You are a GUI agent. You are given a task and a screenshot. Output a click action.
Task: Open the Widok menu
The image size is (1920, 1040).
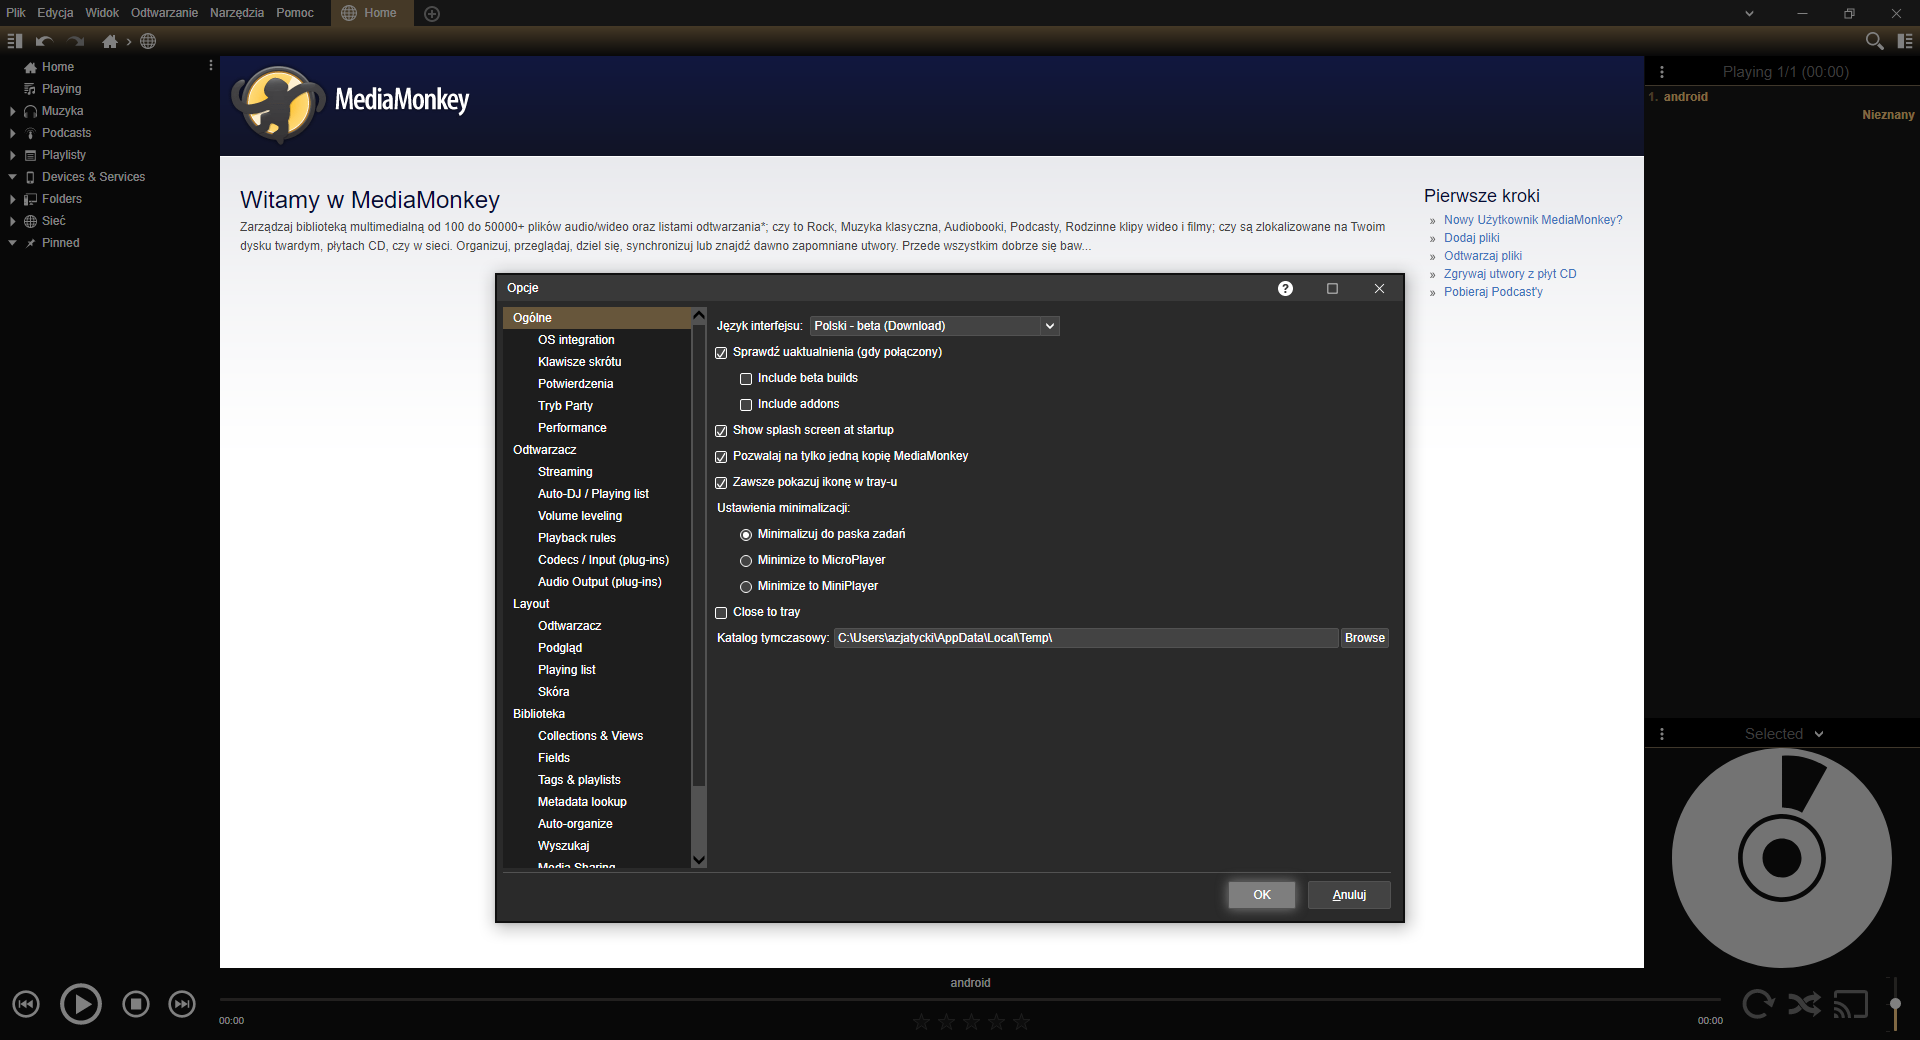(x=102, y=13)
